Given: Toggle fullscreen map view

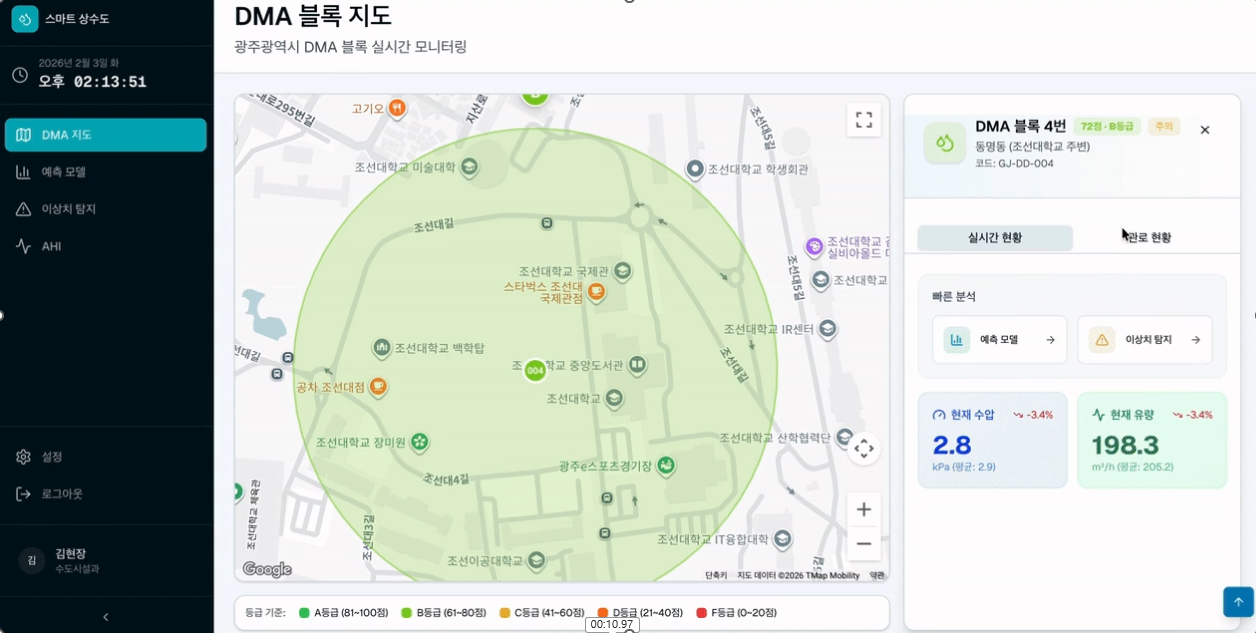Looking at the screenshot, I should tap(864, 120).
